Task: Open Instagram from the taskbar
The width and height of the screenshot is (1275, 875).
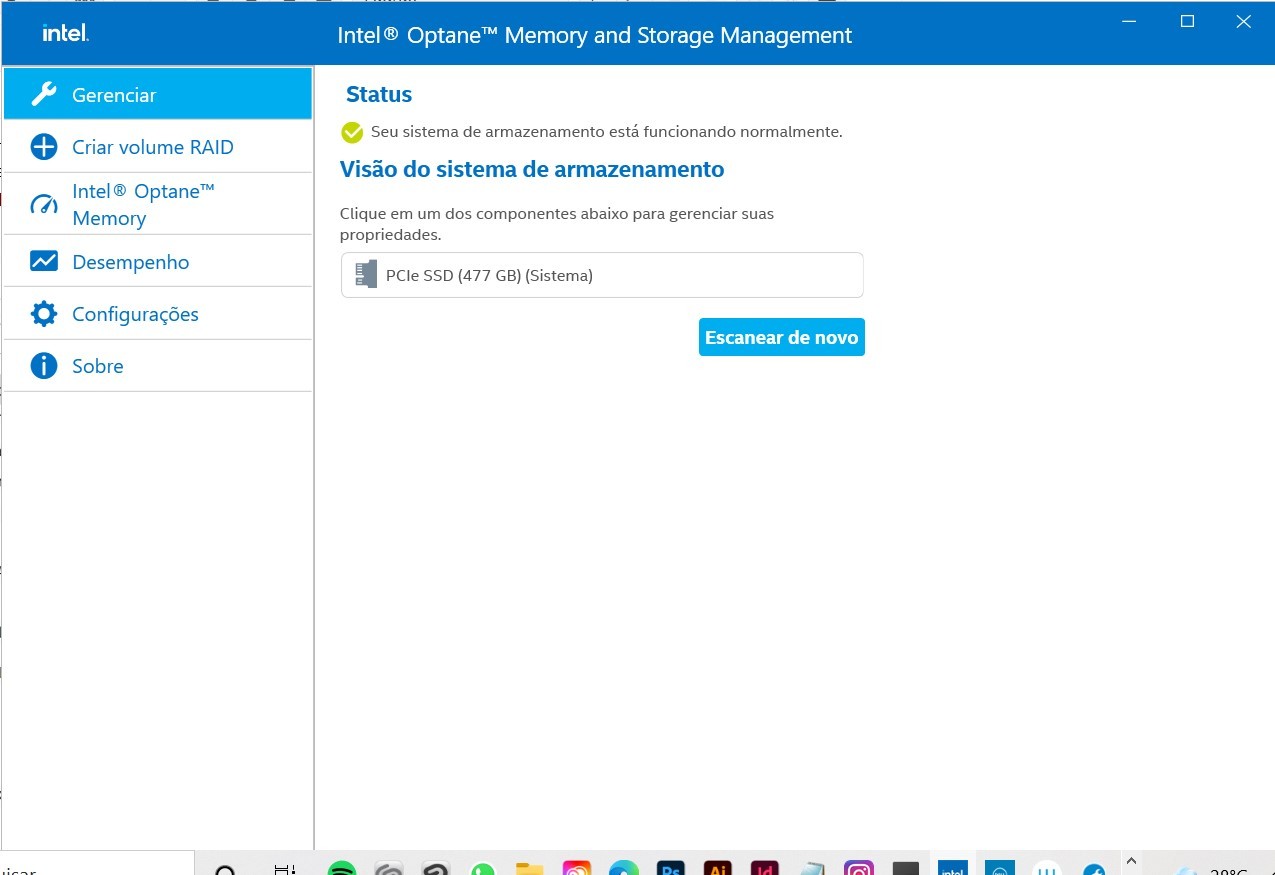Action: [859, 868]
